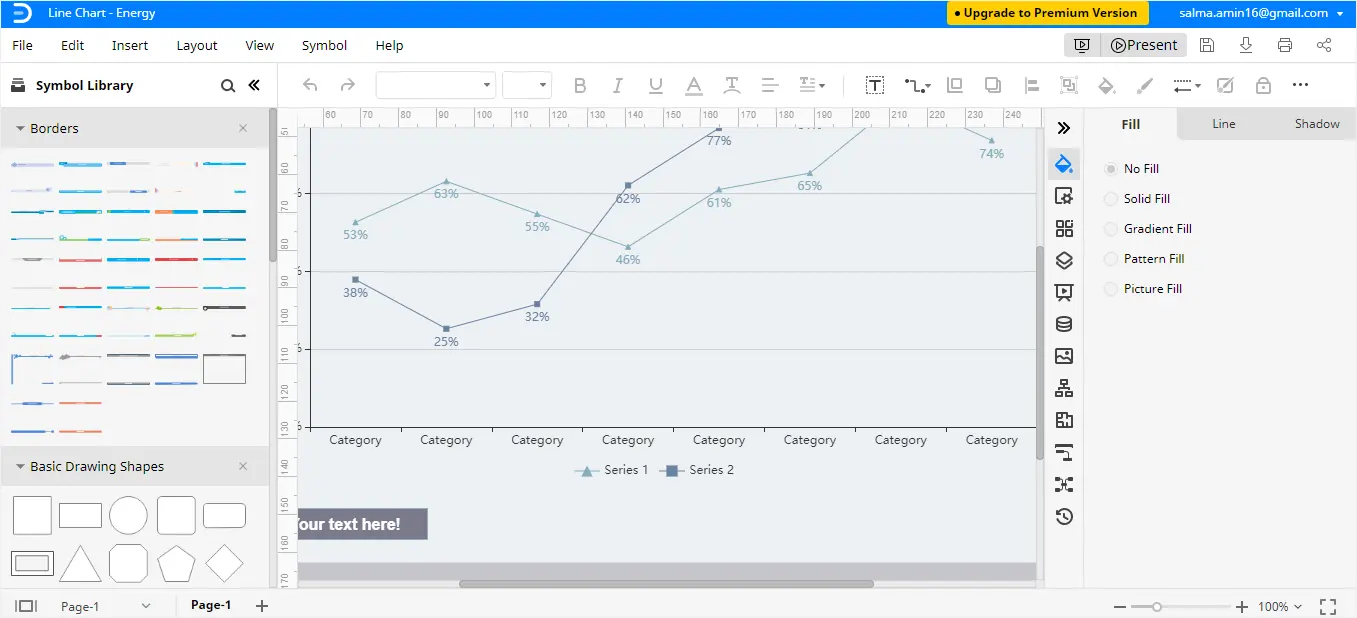Select the Text tool in toolbar
Image resolution: width=1357 pixels, height=618 pixels.
(x=875, y=85)
